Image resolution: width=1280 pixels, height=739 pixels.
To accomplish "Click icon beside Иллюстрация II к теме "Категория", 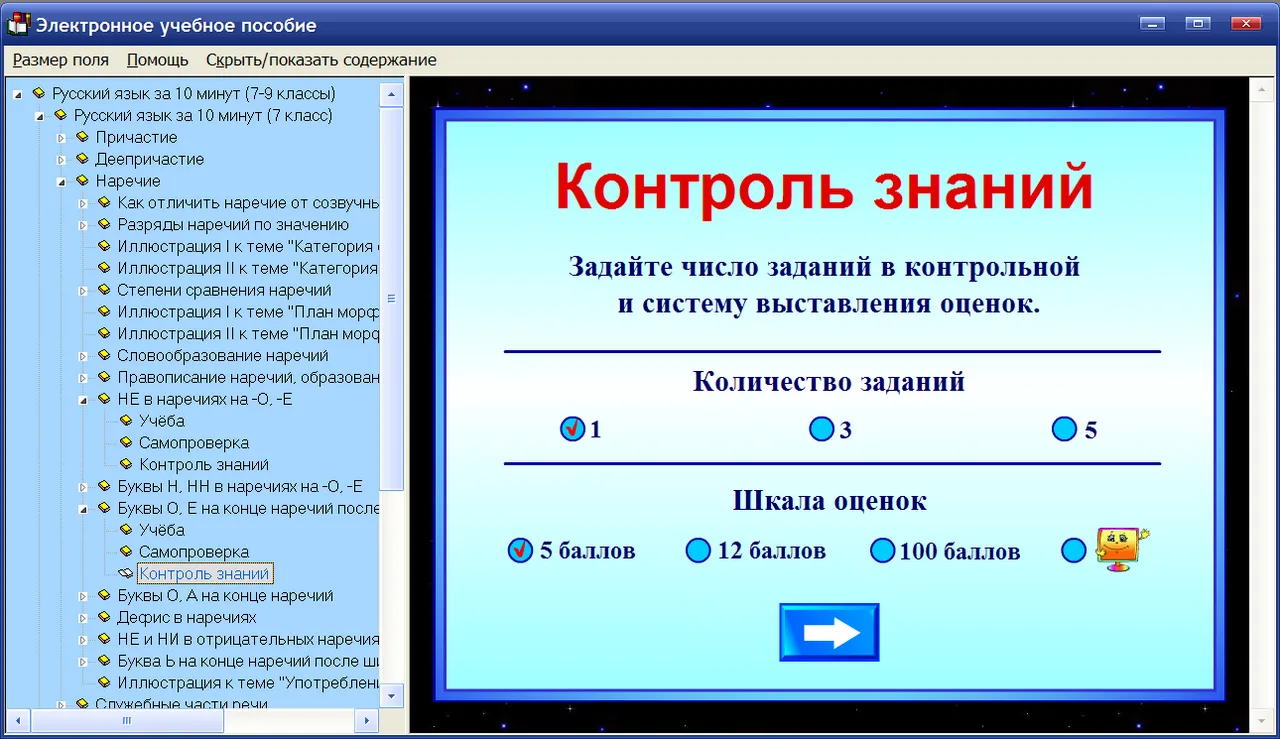I will (x=104, y=268).
